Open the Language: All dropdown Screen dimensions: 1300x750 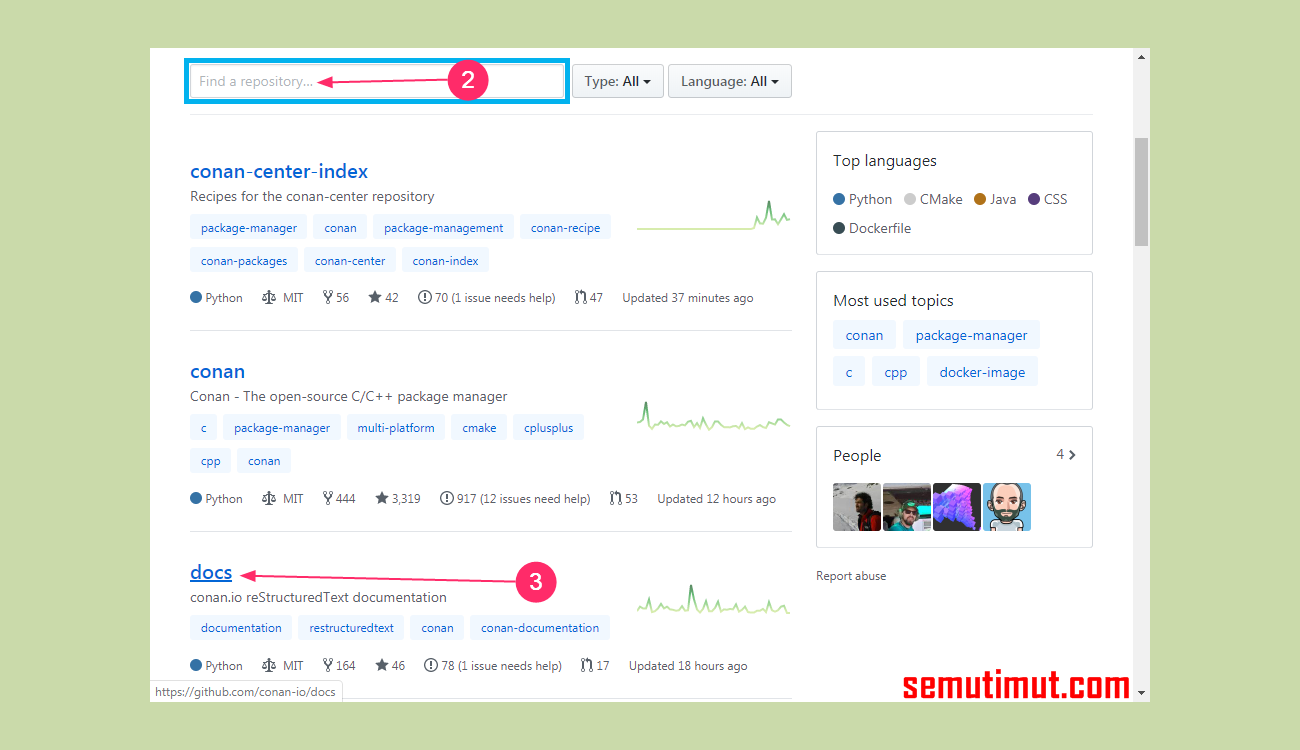tap(729, 81)
